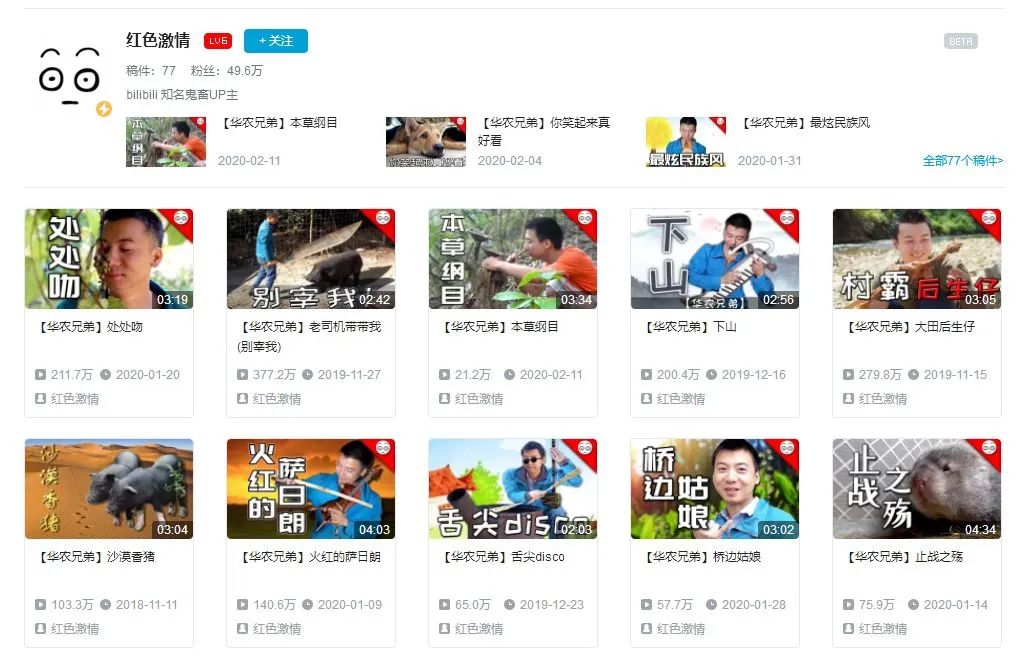The image size is (1016, 658).
Task: Click the clock icon beside 2019-12-23
Action: (509, 605)
